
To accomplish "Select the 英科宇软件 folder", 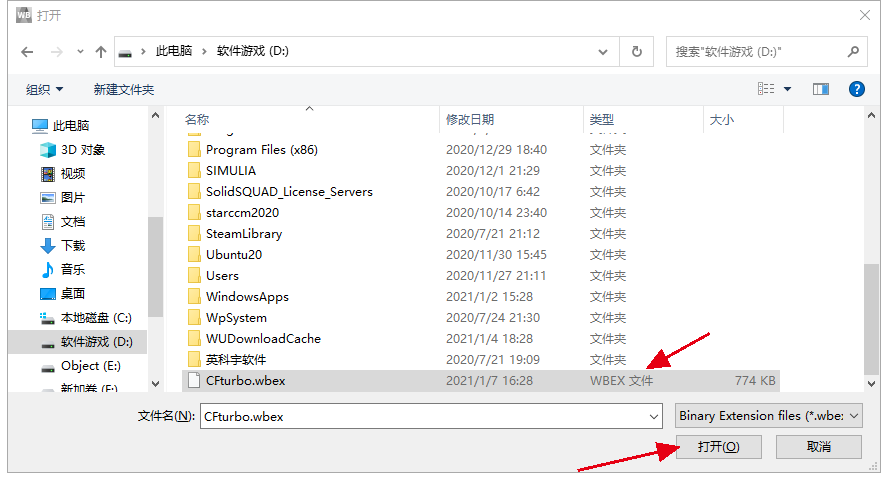I will pyautogui.click(x=236, y=359).
